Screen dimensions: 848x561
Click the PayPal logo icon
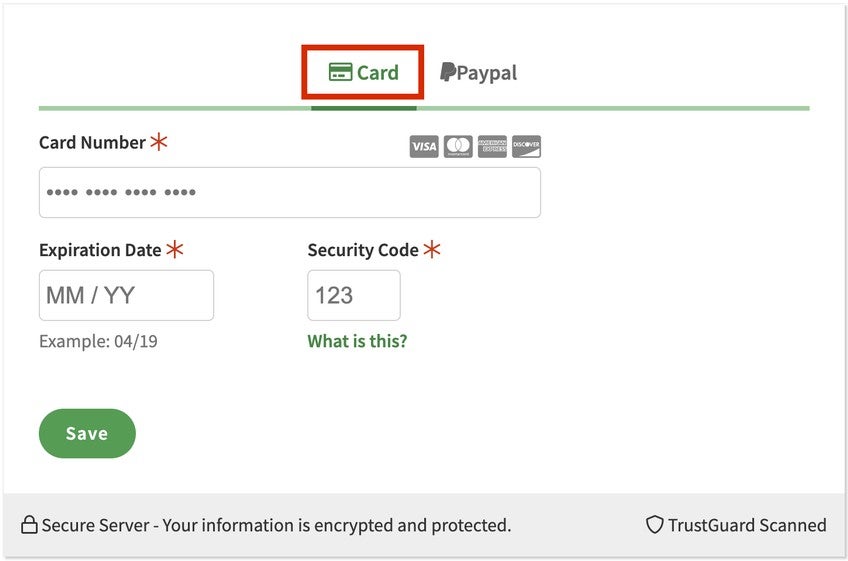point(448,72)
